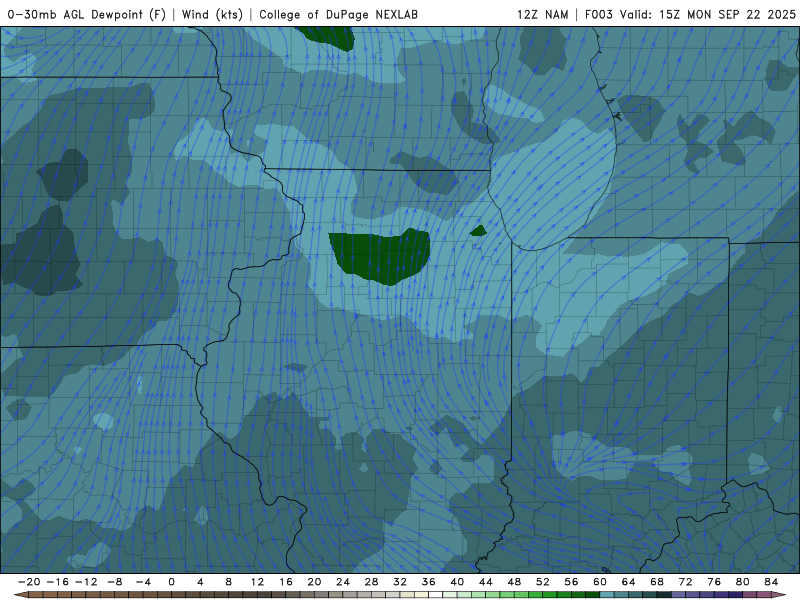
Task: Click the 44 legend value
Action: (x=486, y=582)
